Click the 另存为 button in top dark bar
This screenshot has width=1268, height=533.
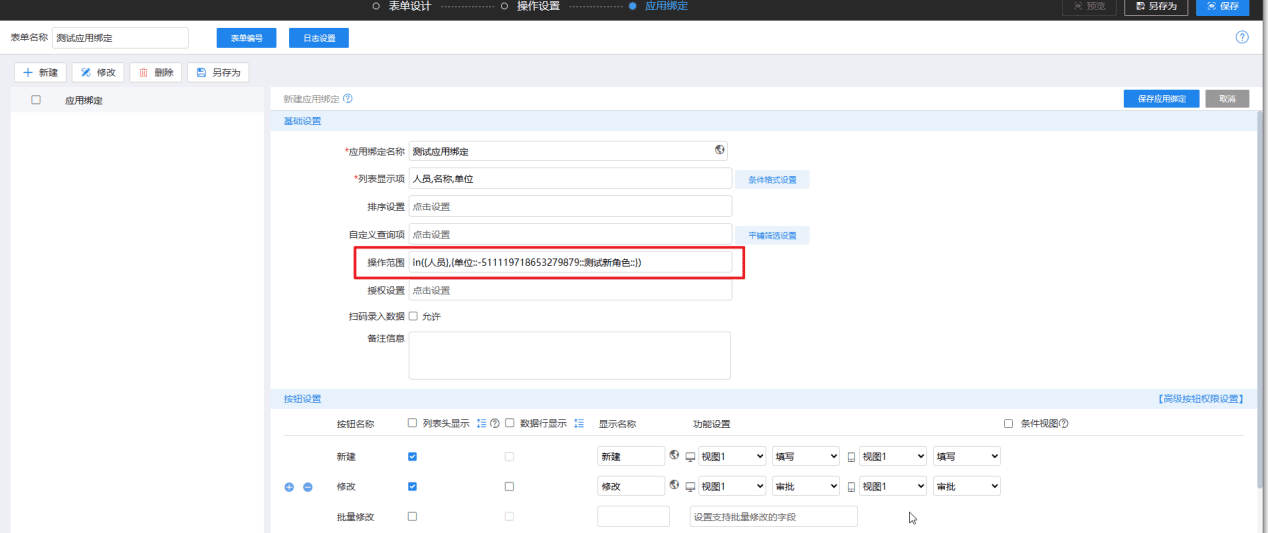(1156, 7)
